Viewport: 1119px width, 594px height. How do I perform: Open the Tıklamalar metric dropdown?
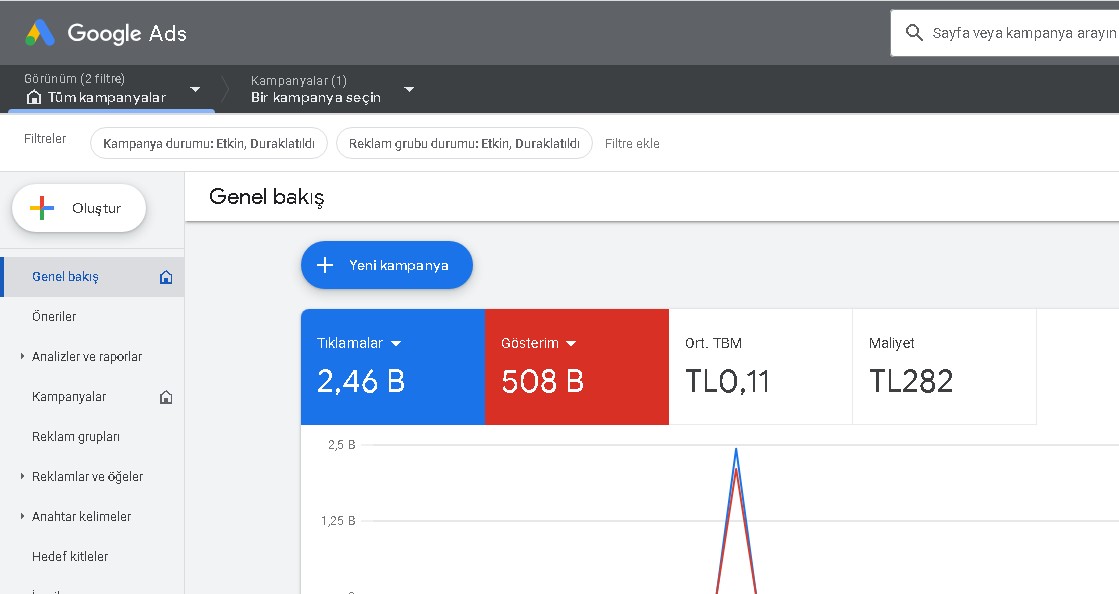coord(396,343)
